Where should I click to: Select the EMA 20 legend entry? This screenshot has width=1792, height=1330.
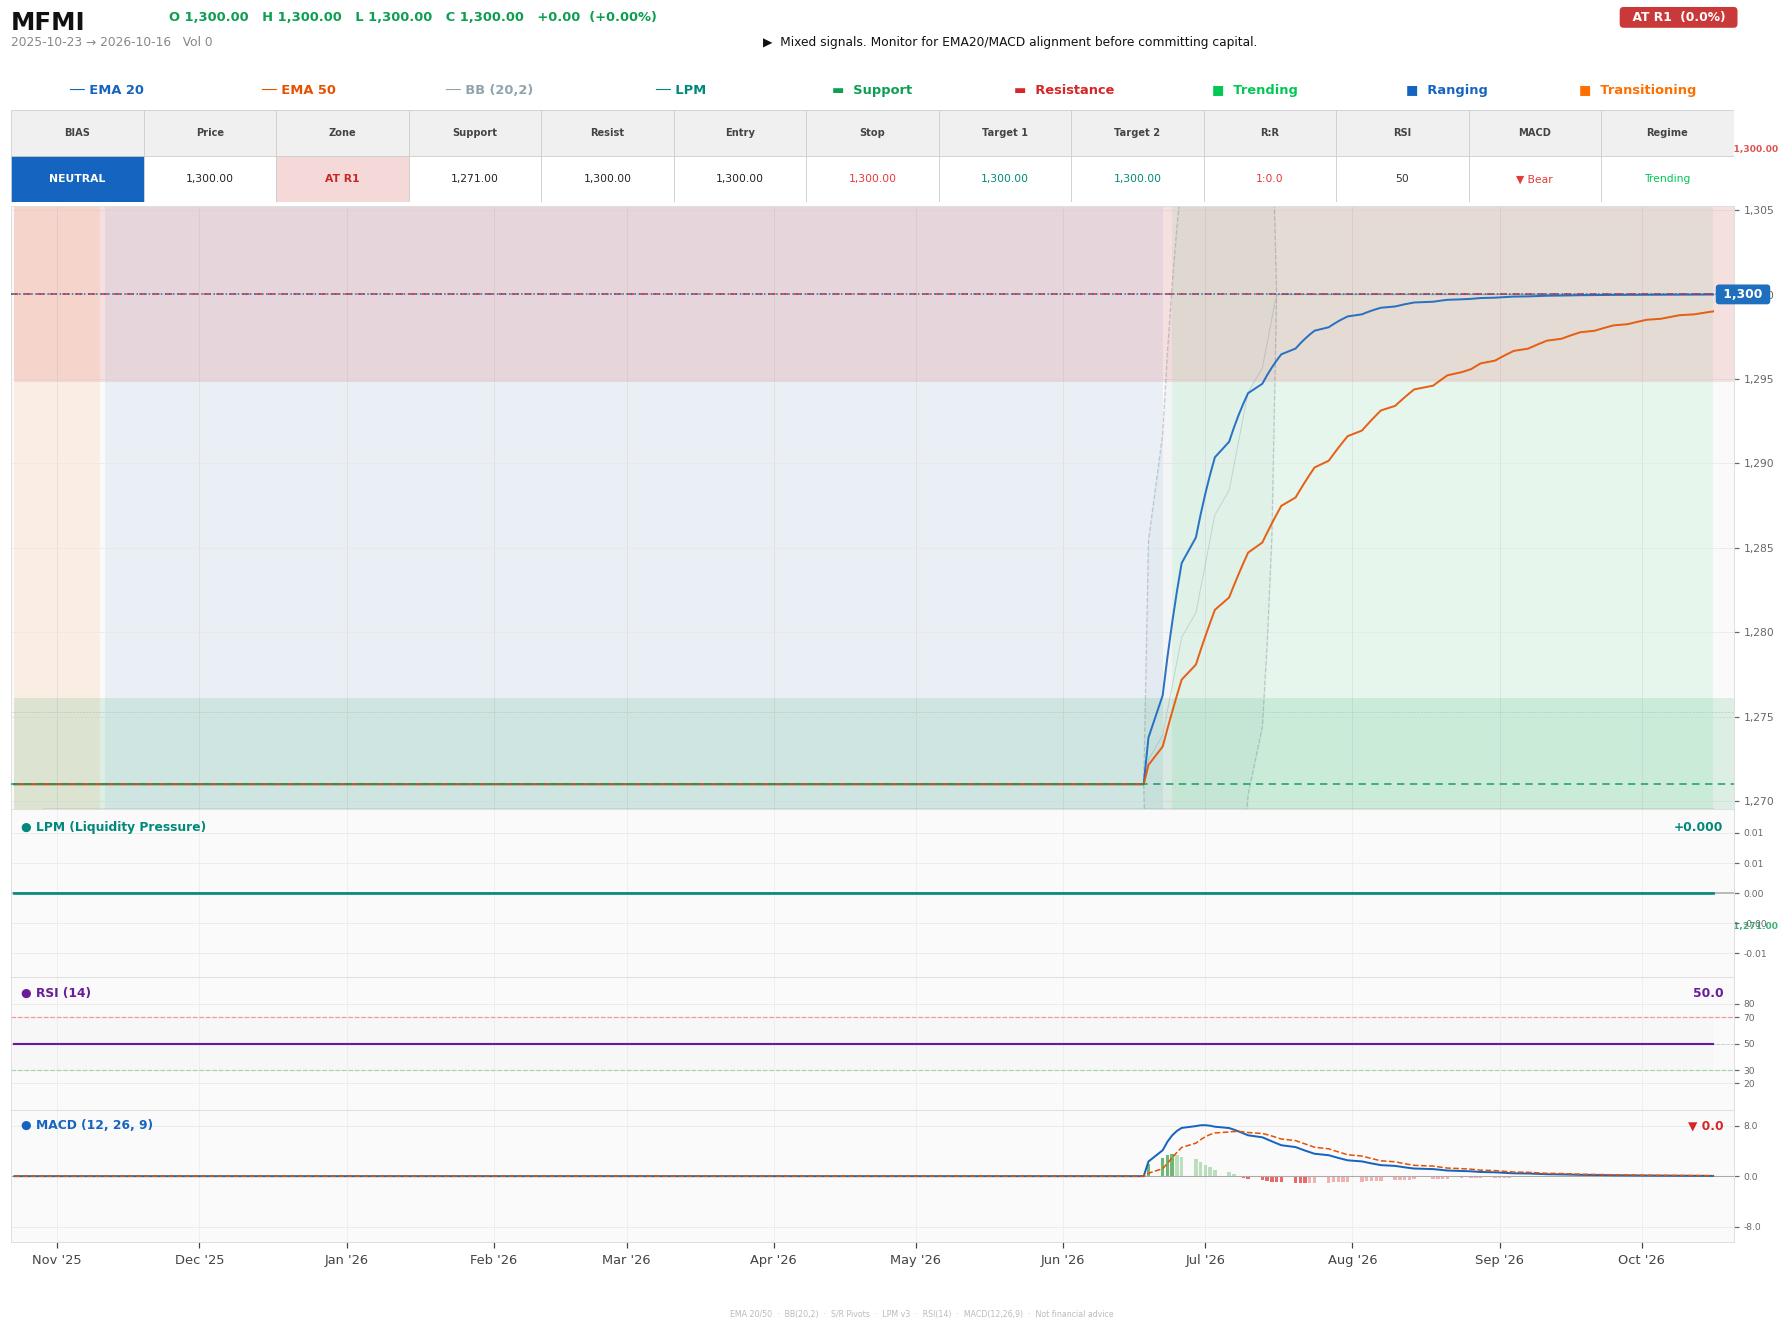coord(106,90)
